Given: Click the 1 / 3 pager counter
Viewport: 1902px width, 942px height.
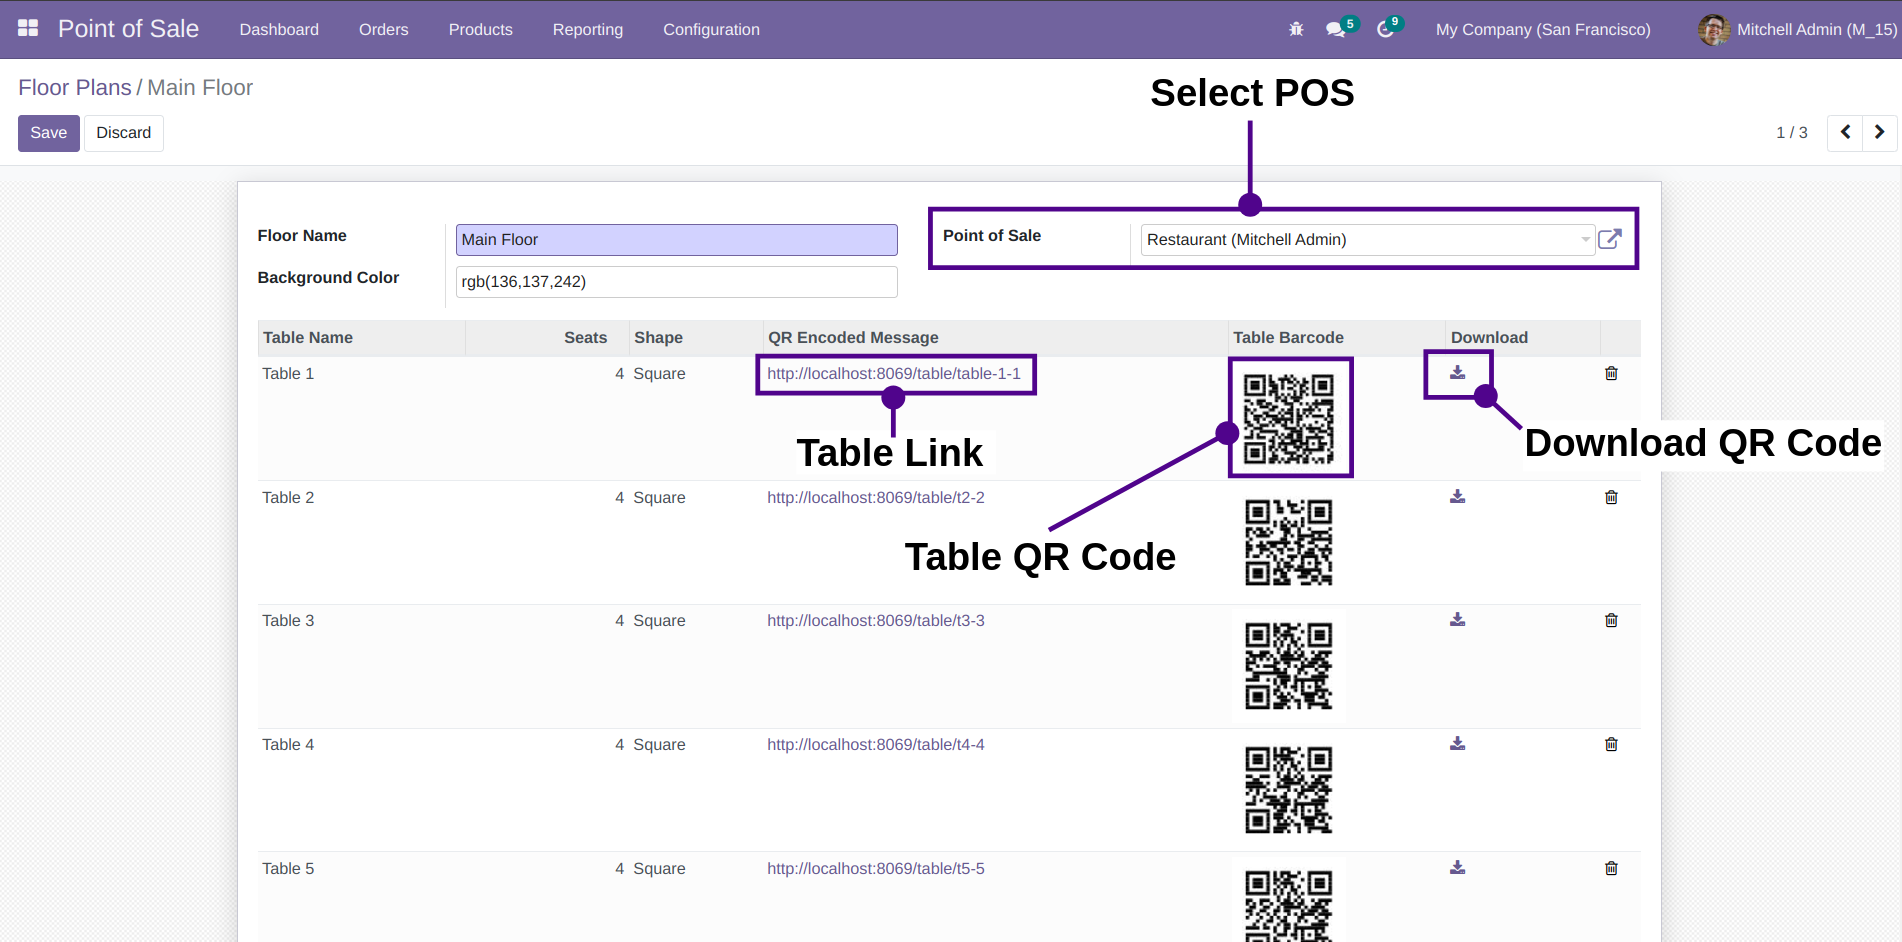Looking at the screenshot, I should [1791, 133].
